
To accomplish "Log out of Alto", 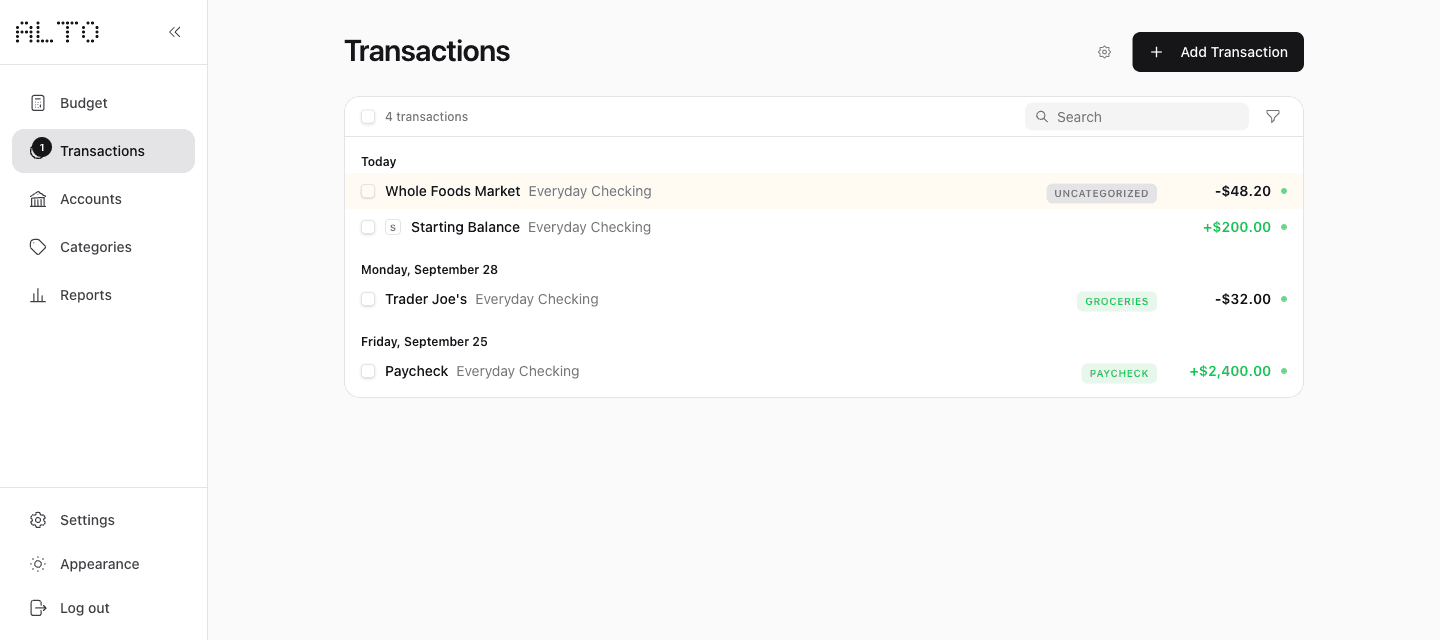I will tap(103, 608).
